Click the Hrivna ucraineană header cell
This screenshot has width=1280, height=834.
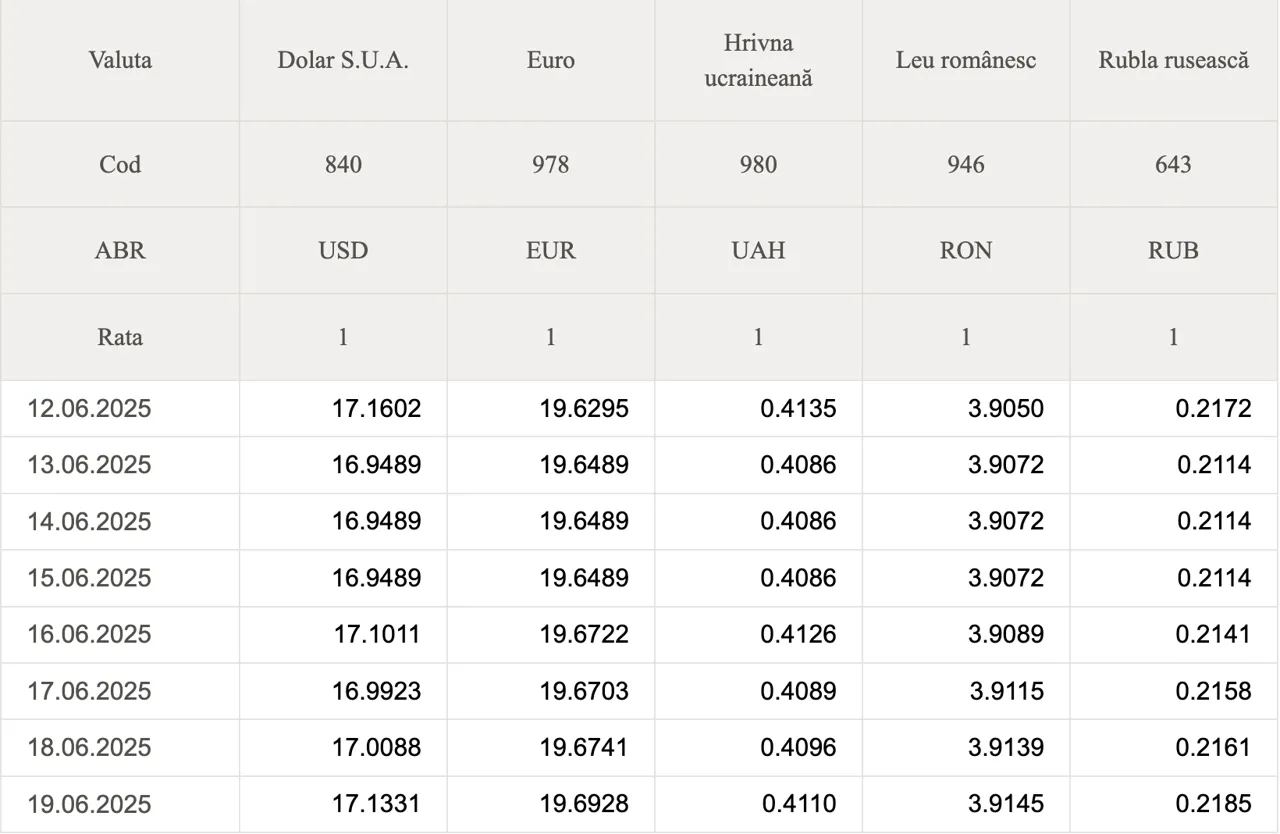(x=758, y=60)
